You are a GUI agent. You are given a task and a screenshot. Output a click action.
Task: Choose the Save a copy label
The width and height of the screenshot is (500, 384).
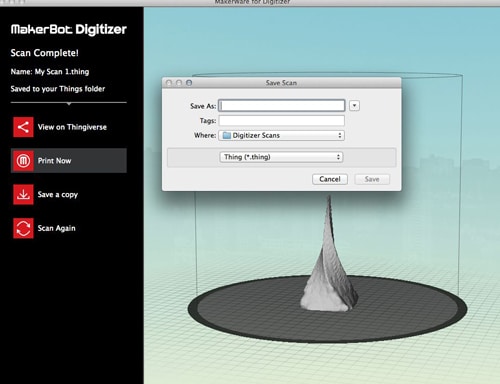point(58,195)
